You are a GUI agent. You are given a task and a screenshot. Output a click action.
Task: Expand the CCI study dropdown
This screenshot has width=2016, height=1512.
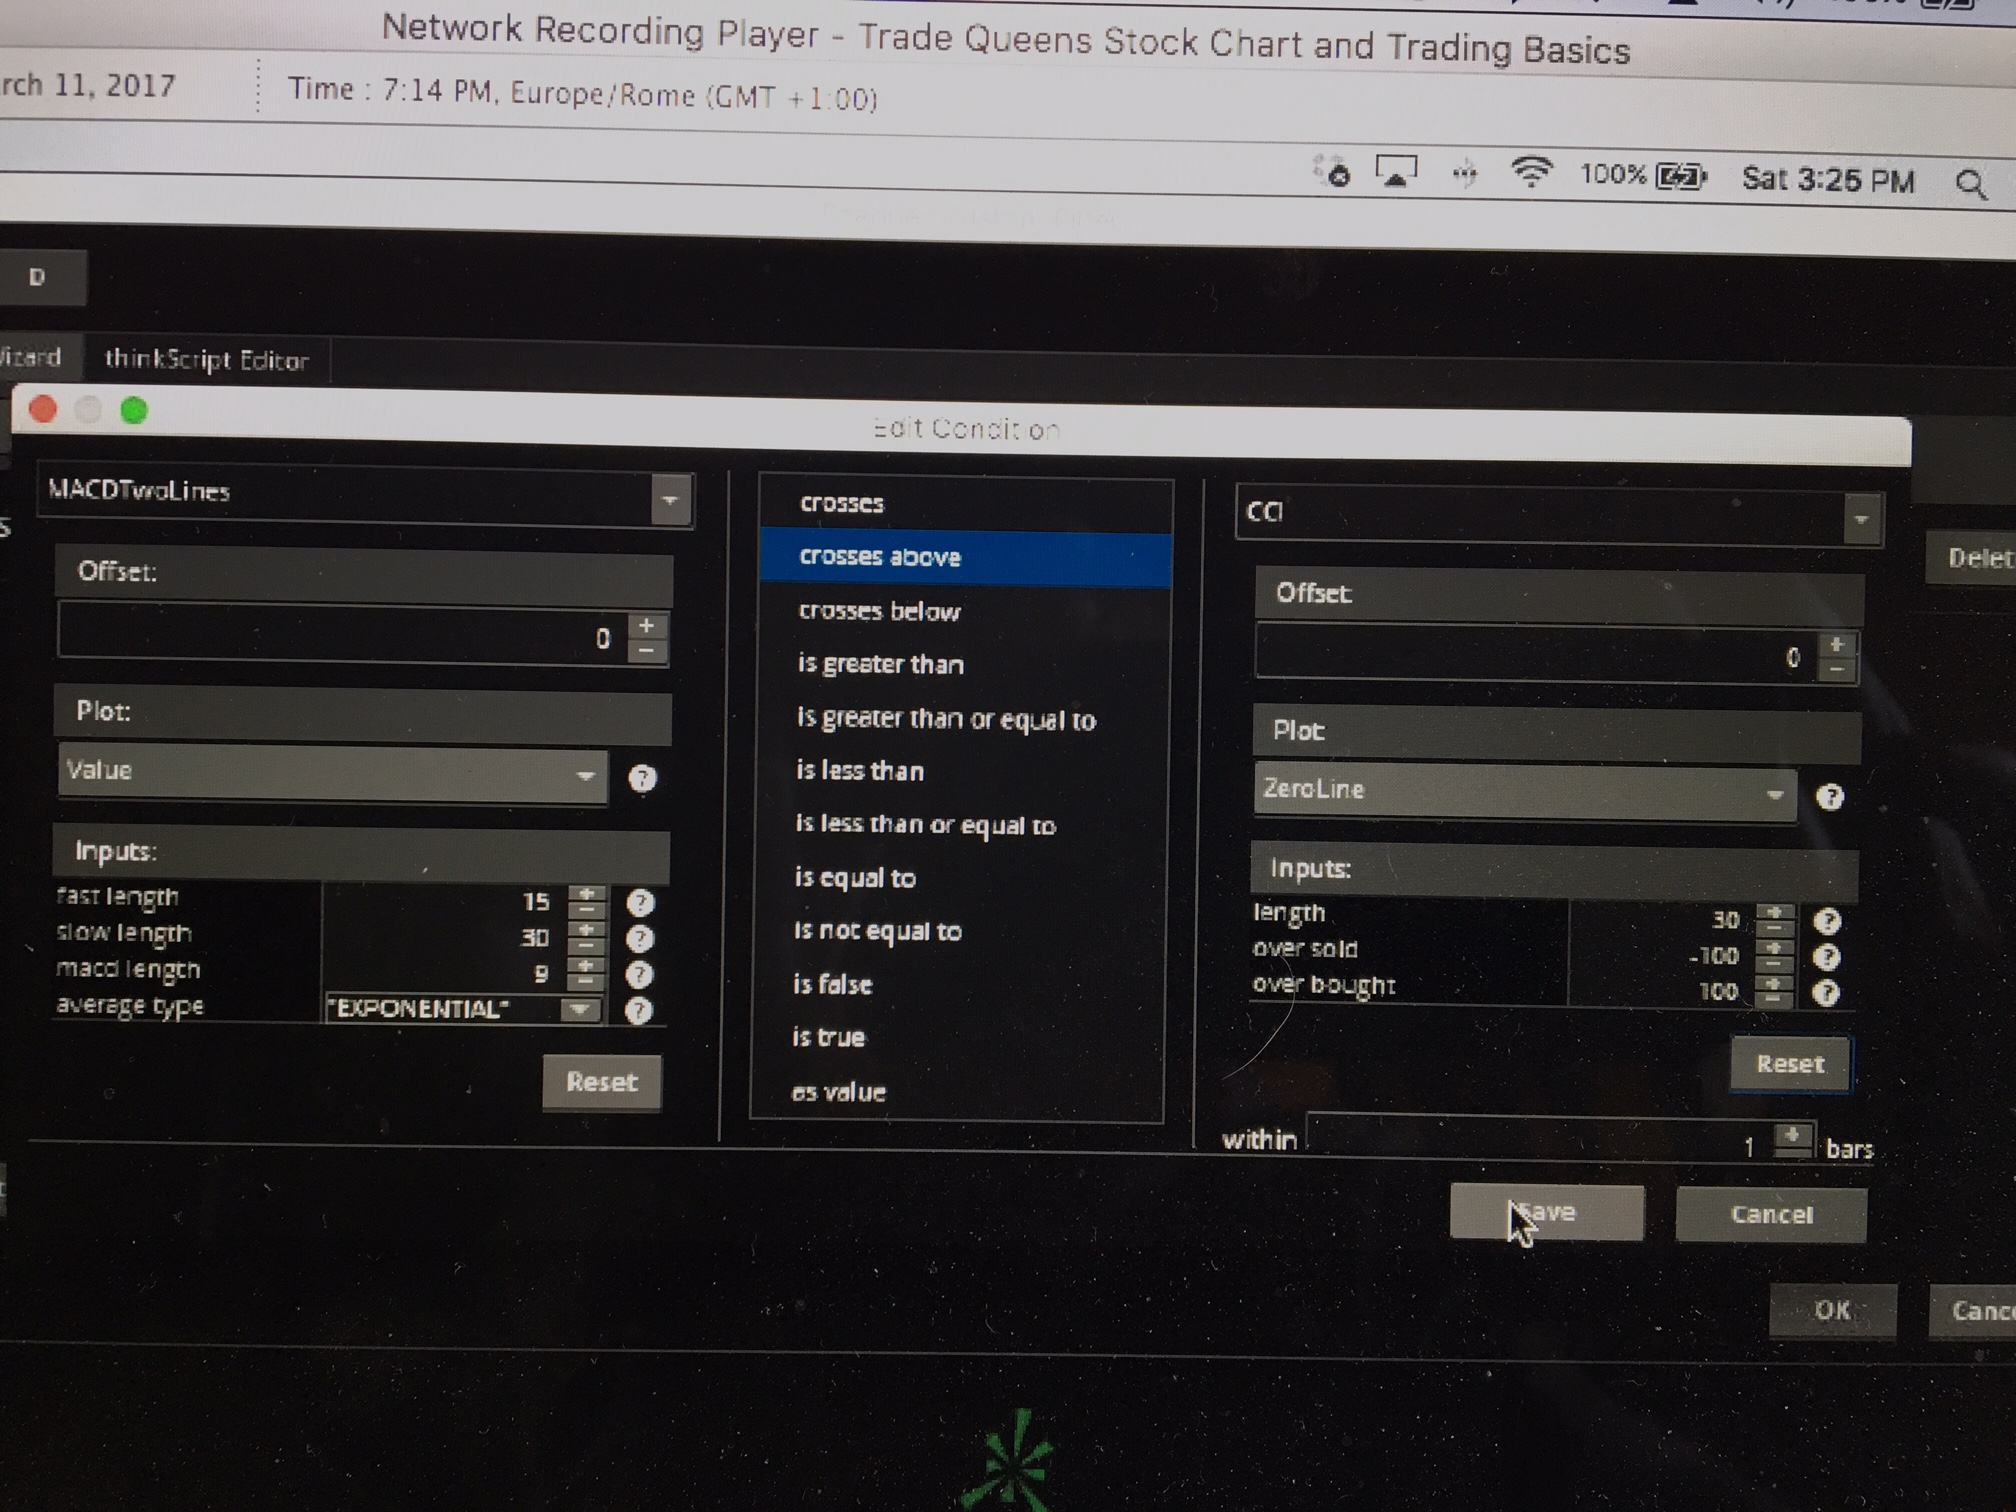click(x=1861, y=519)
